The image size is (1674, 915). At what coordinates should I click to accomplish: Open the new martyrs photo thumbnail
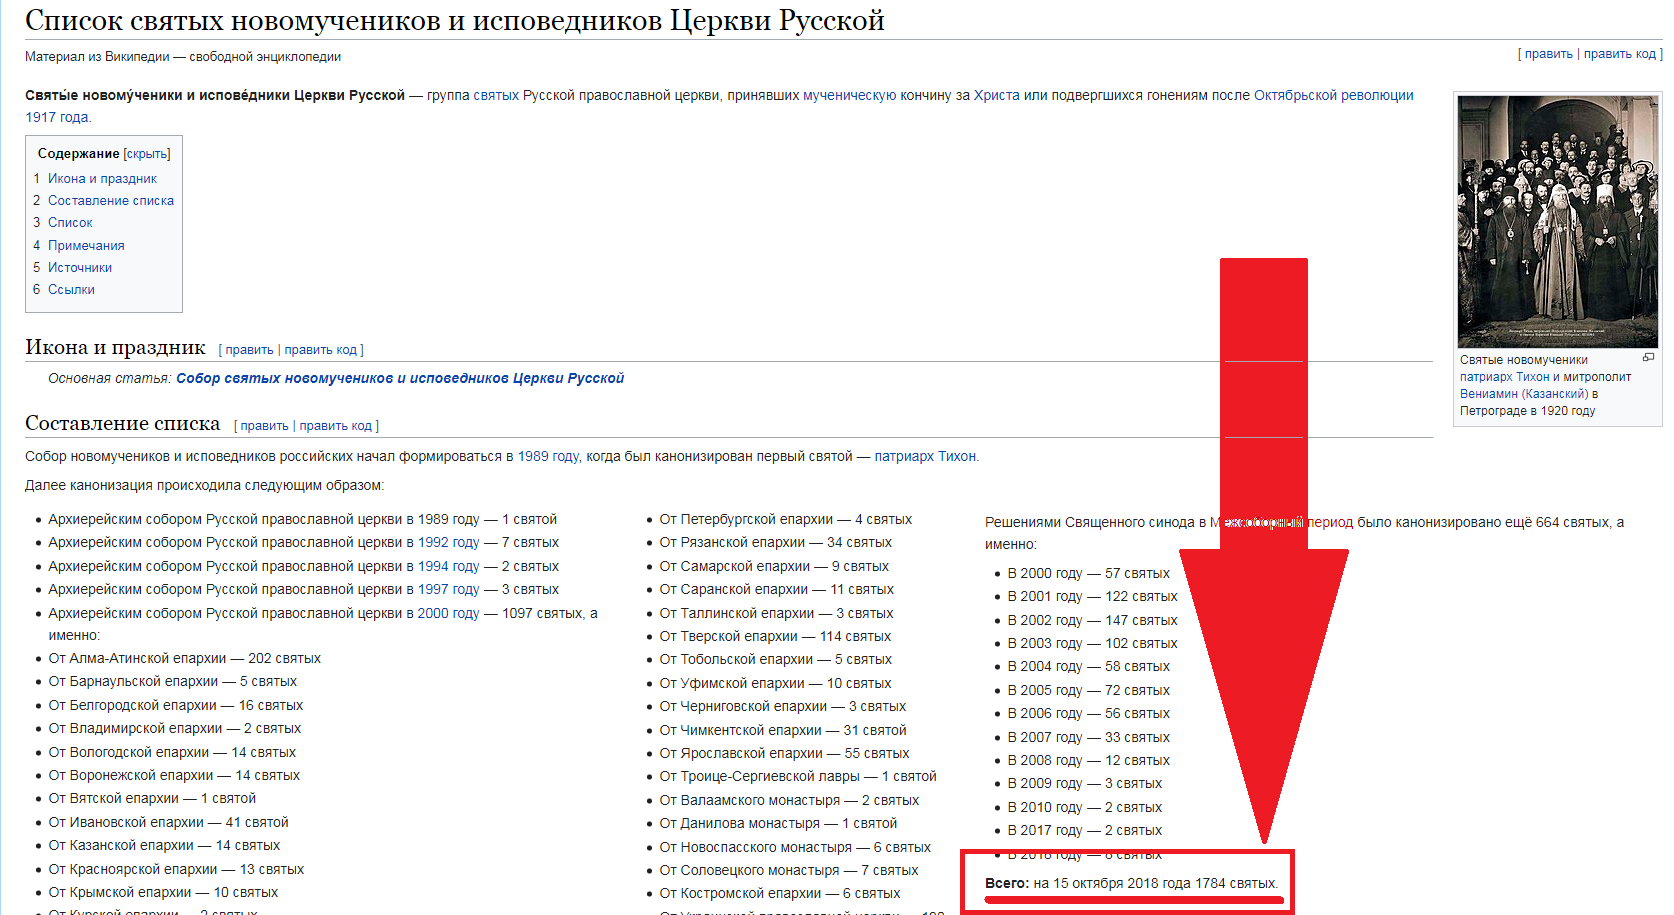click(x=1557, y=221)
